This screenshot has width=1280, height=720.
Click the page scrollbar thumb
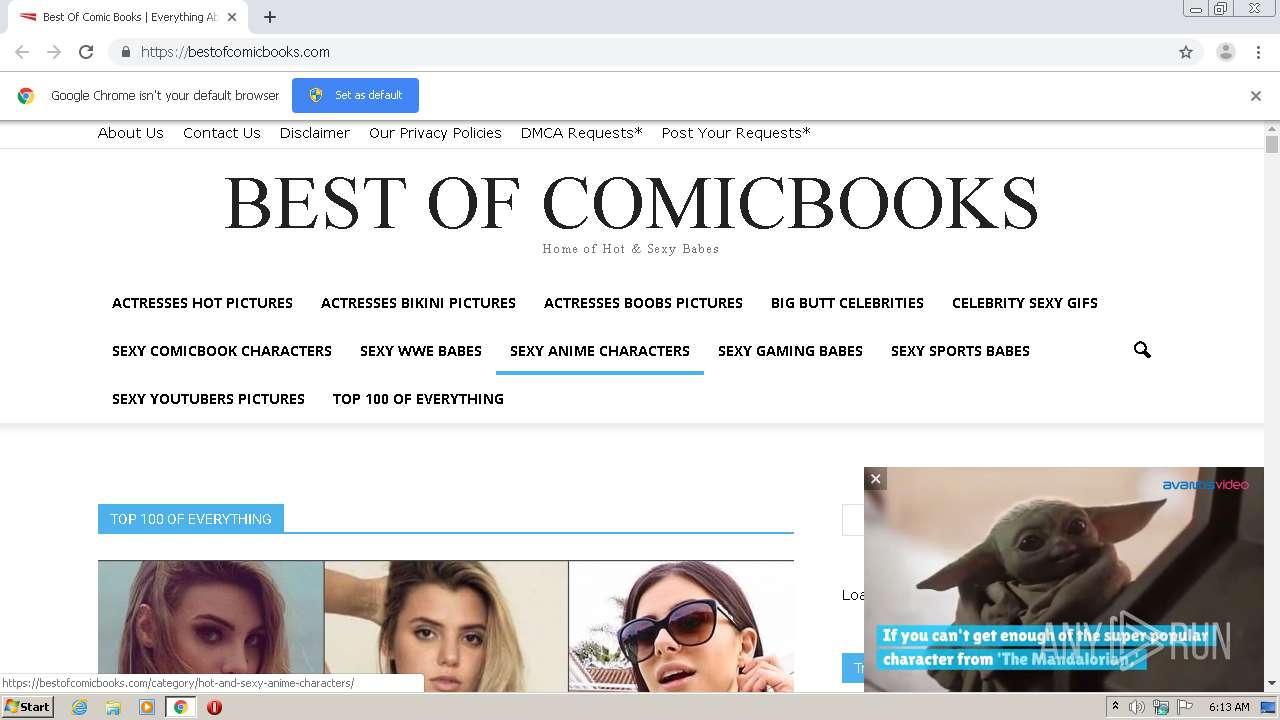pyautogui.click(x=1272, y=144)
